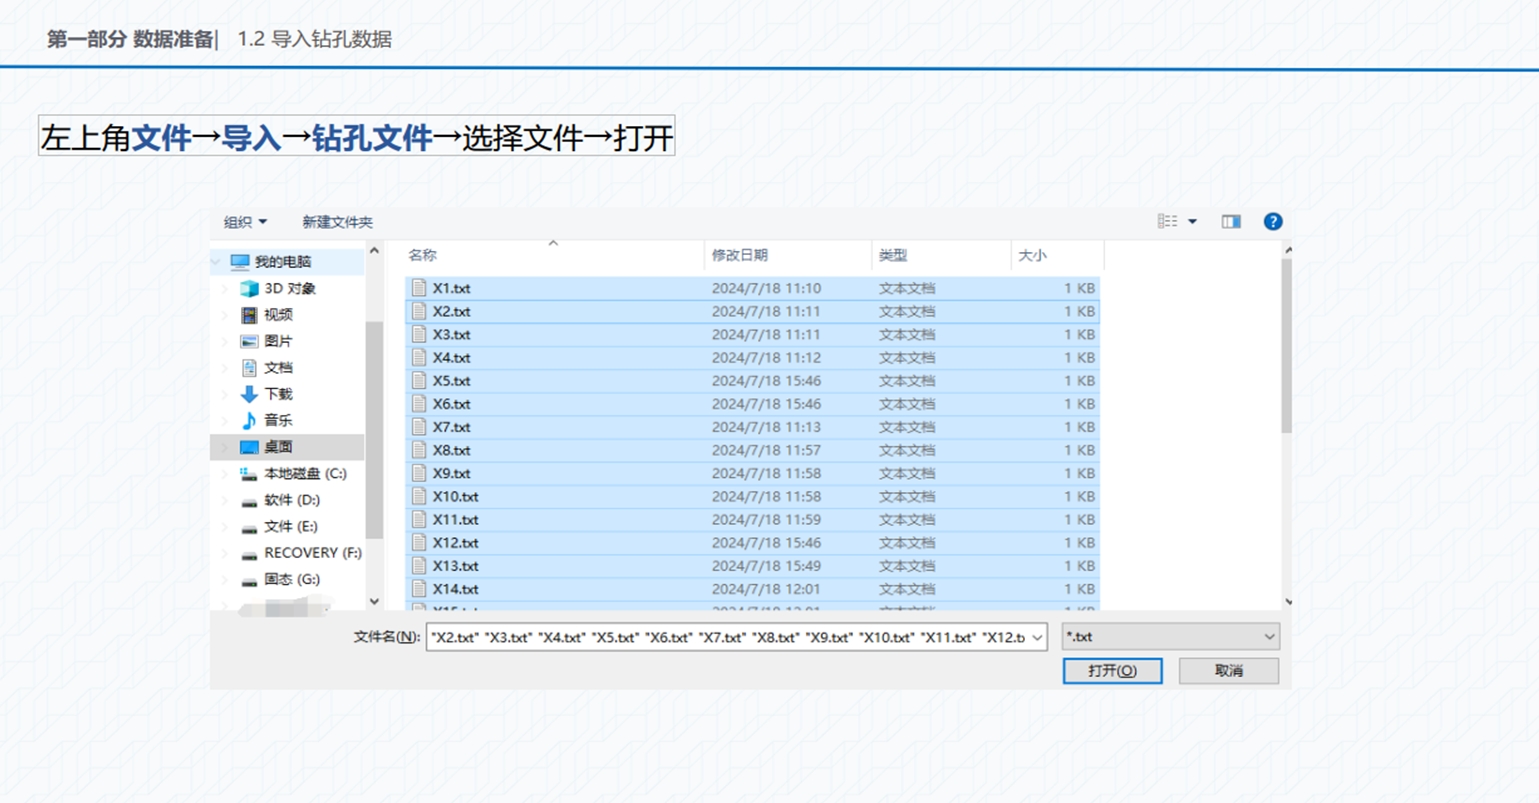
Task: Click the blue help question mark icon
Action: click(x=1272, y=222)
